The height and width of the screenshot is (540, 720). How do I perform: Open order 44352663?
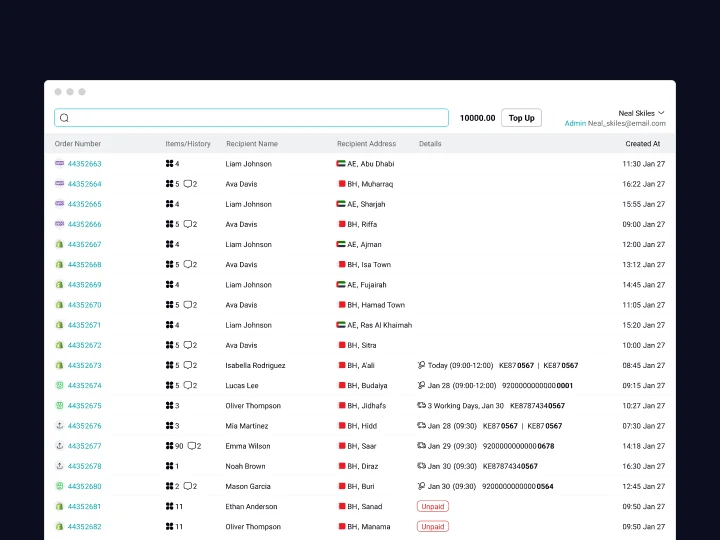(x=84, y=164)
